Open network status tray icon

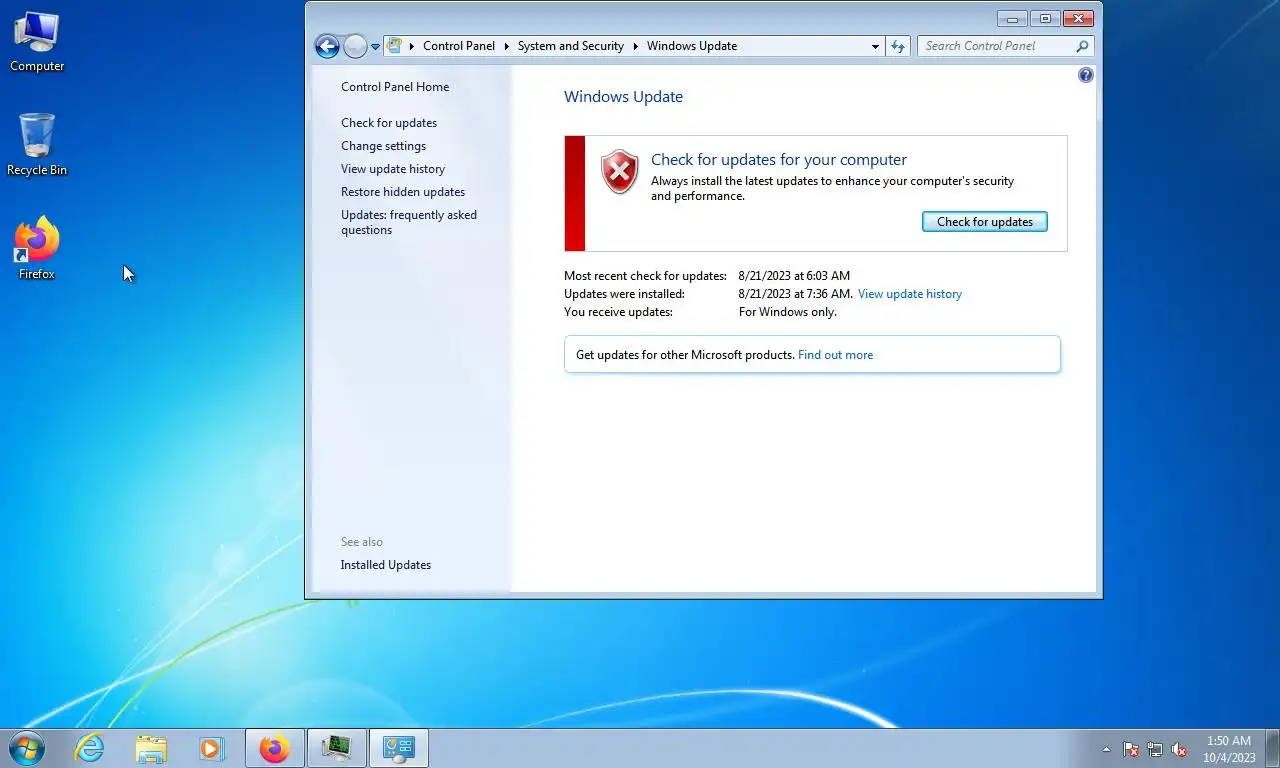(1155, 749)
